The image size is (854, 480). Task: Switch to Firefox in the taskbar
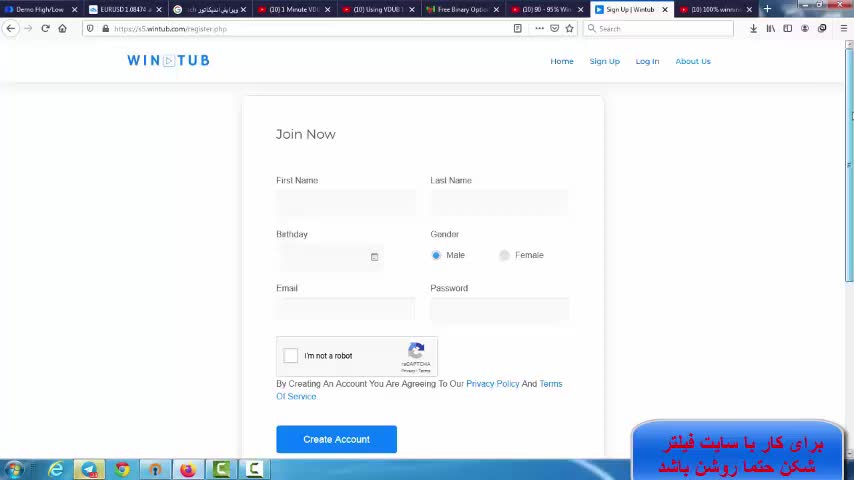(188, 469)
